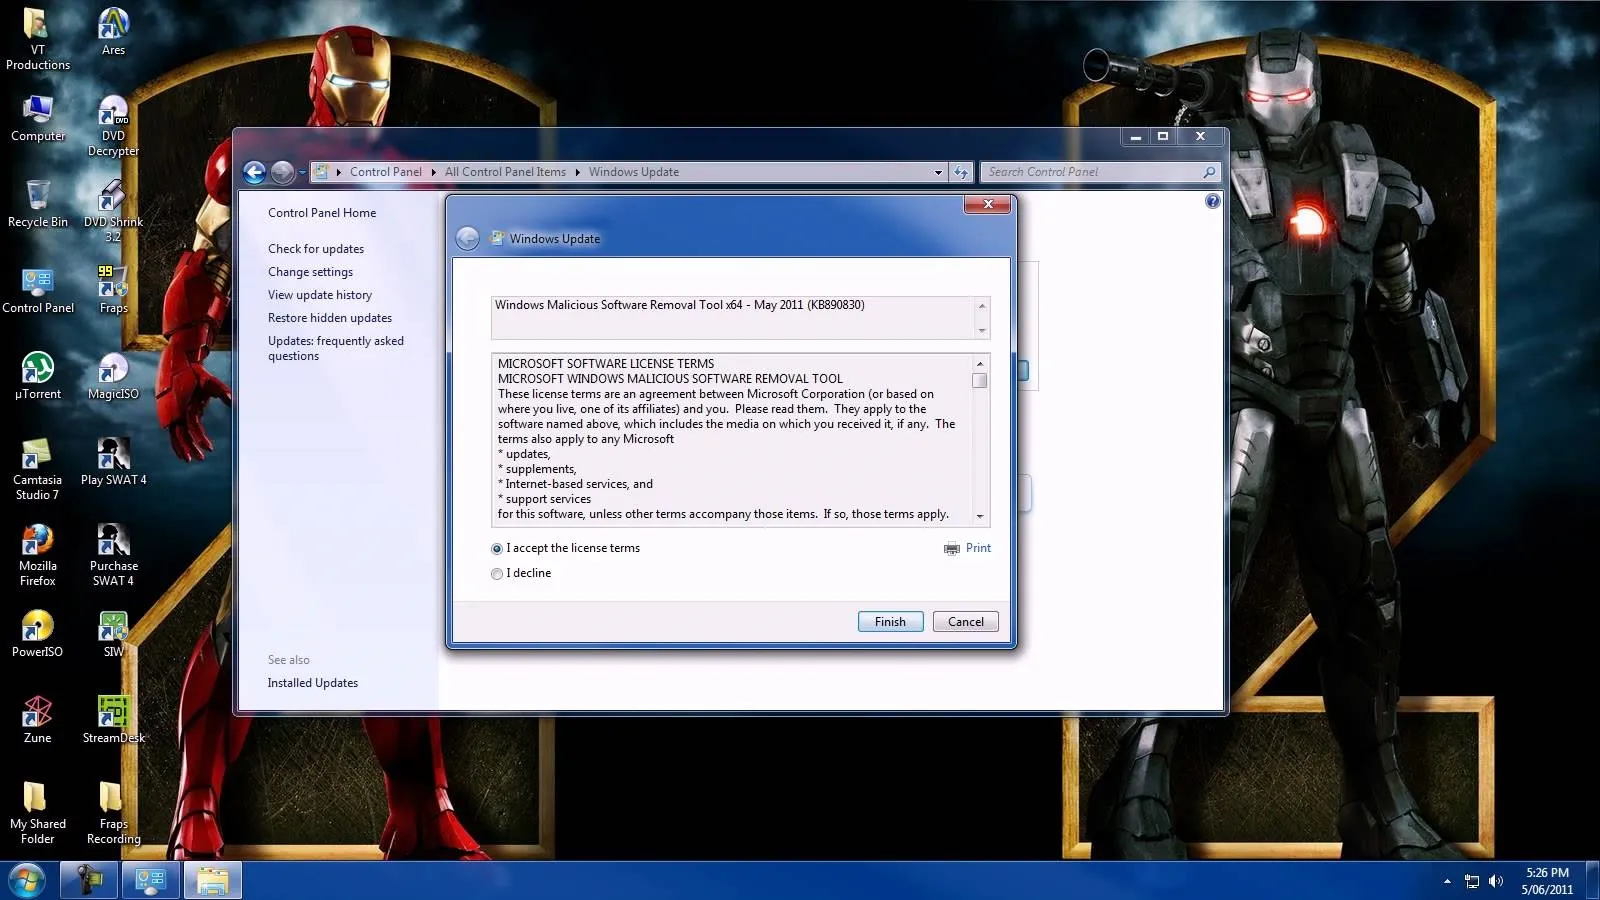Show hidden system tray icons

click(1447, 881)
